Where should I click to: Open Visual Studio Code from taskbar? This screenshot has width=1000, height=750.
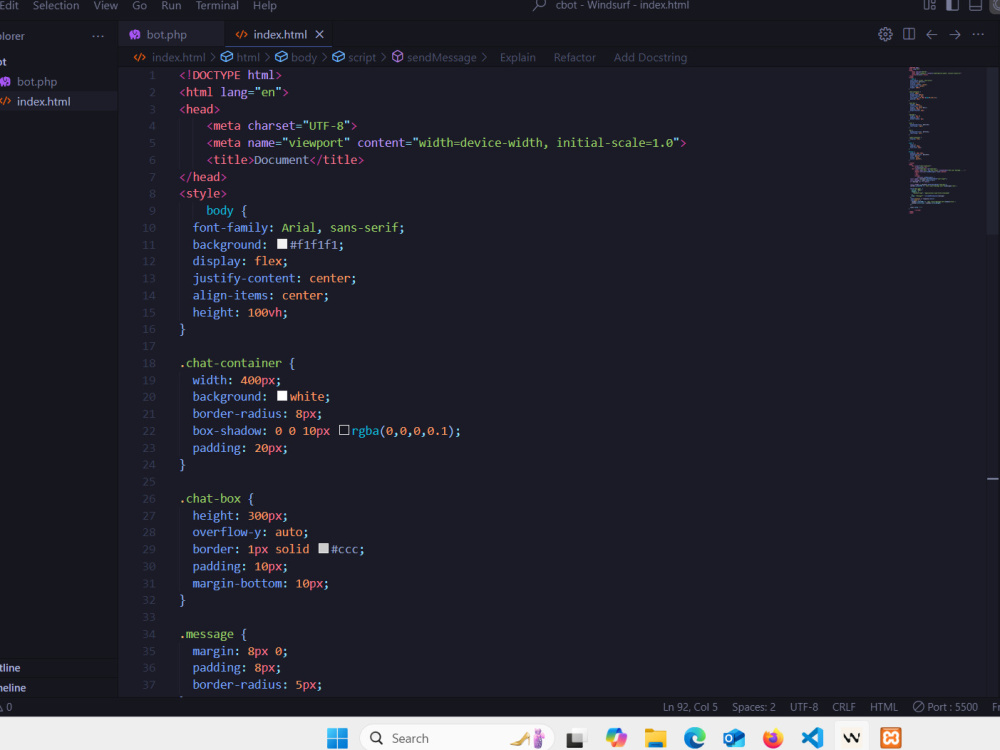812,738
